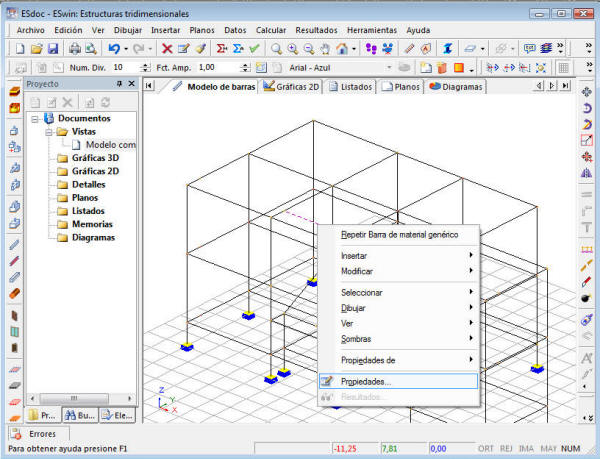
Task: Open the Arial - Azul font dropdown
Action: coord(389,68)
